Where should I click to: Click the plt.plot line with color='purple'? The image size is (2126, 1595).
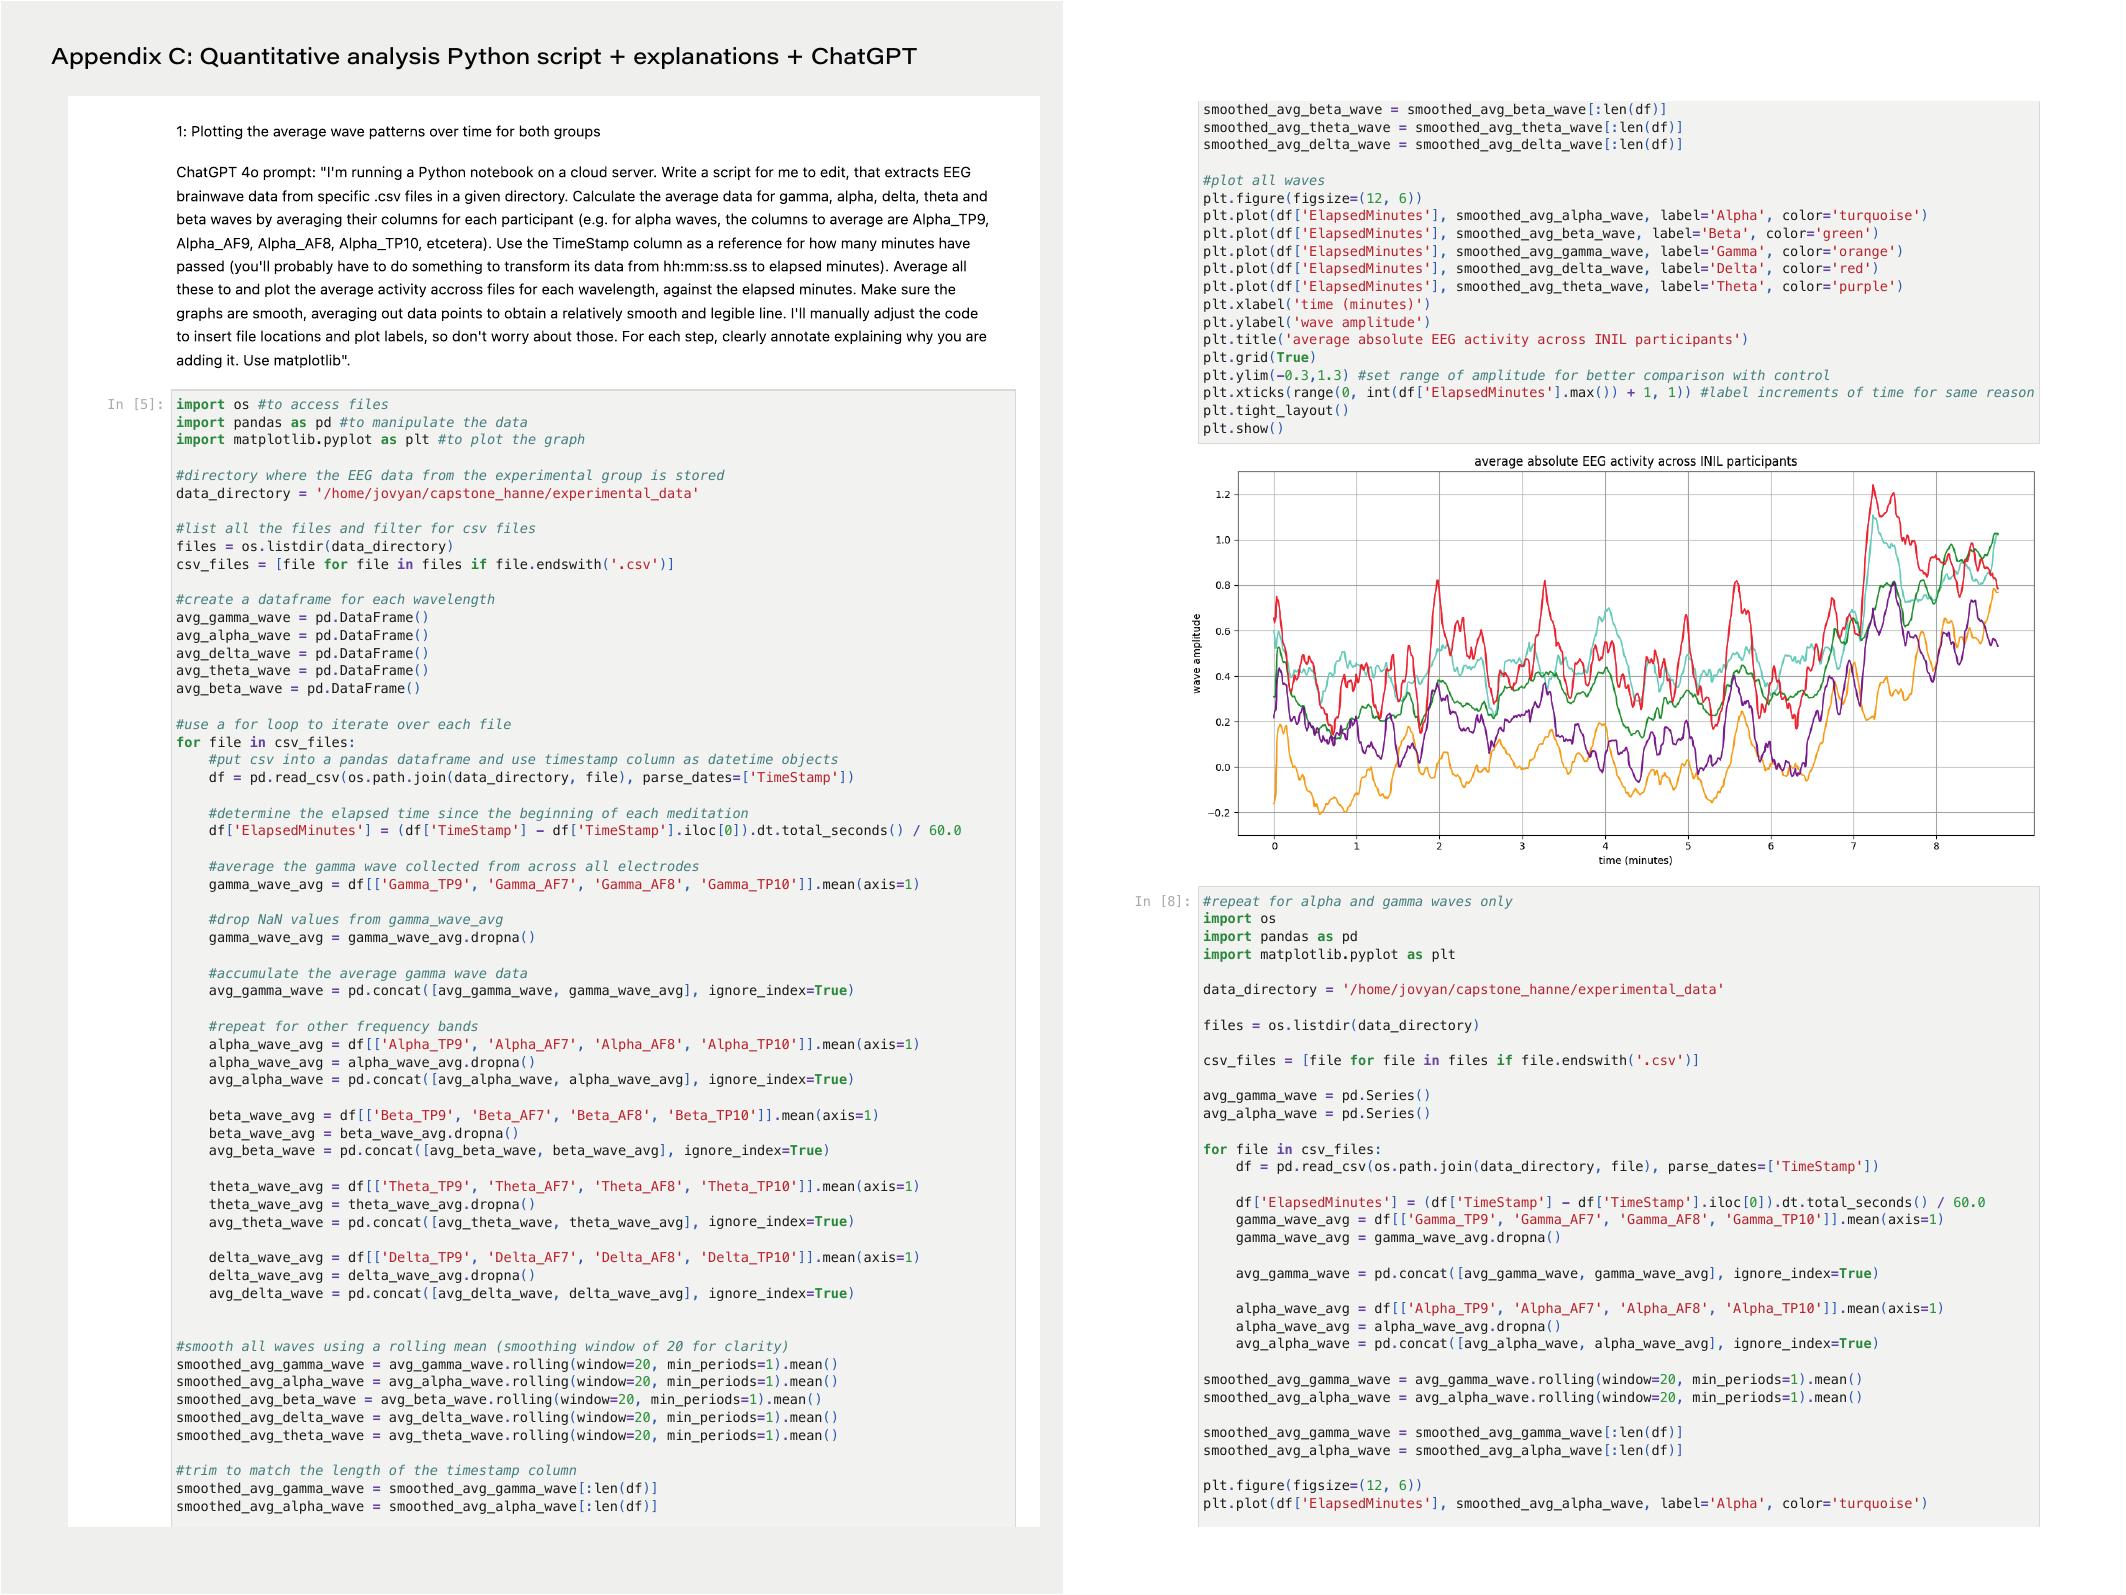pyautogui.click(x=1553, y=286)
